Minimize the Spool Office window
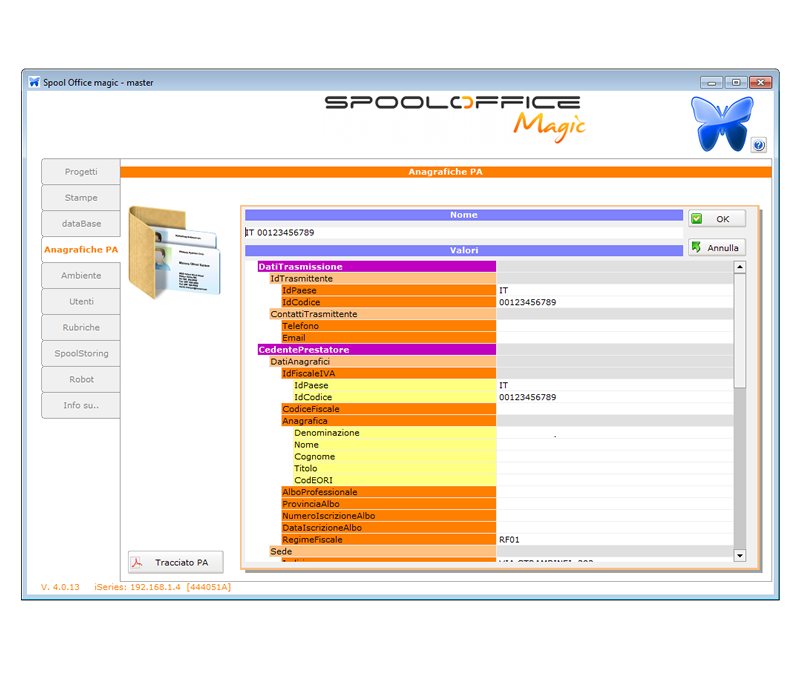Image resolution: width=800 pixels, height=680 pixels. click(711, 82)
